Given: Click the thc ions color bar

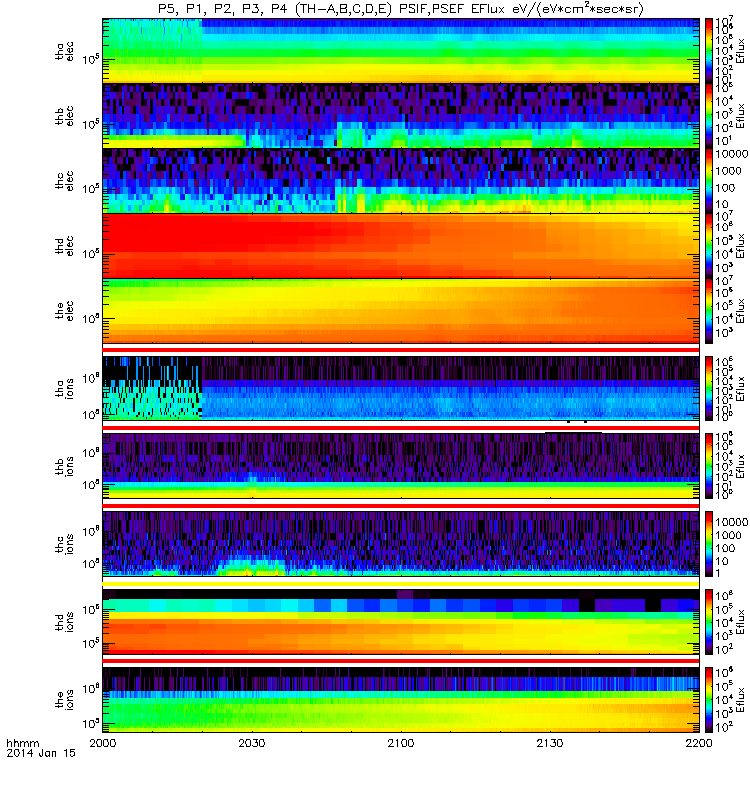Looking at the screenshot, I should coord(709,544).
